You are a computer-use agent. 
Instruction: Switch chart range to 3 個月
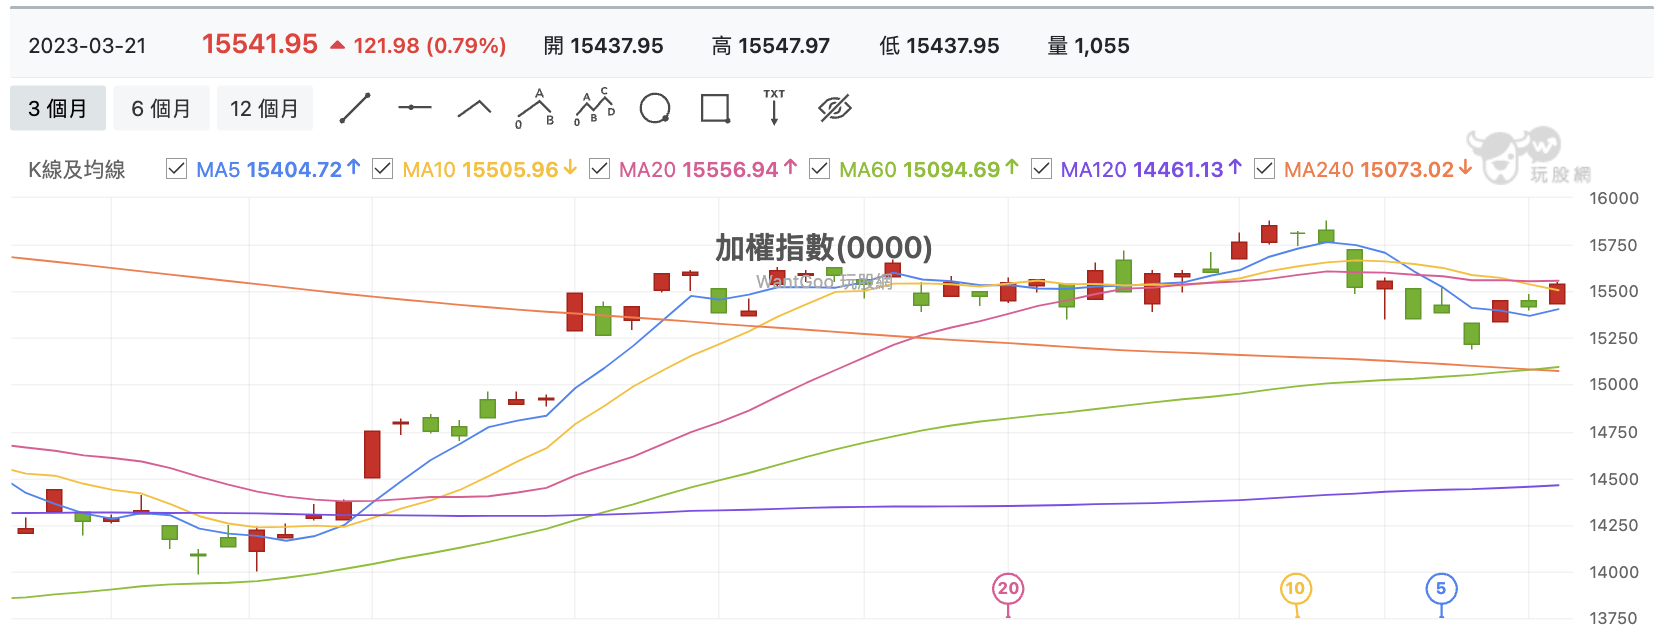coord(57,108)
